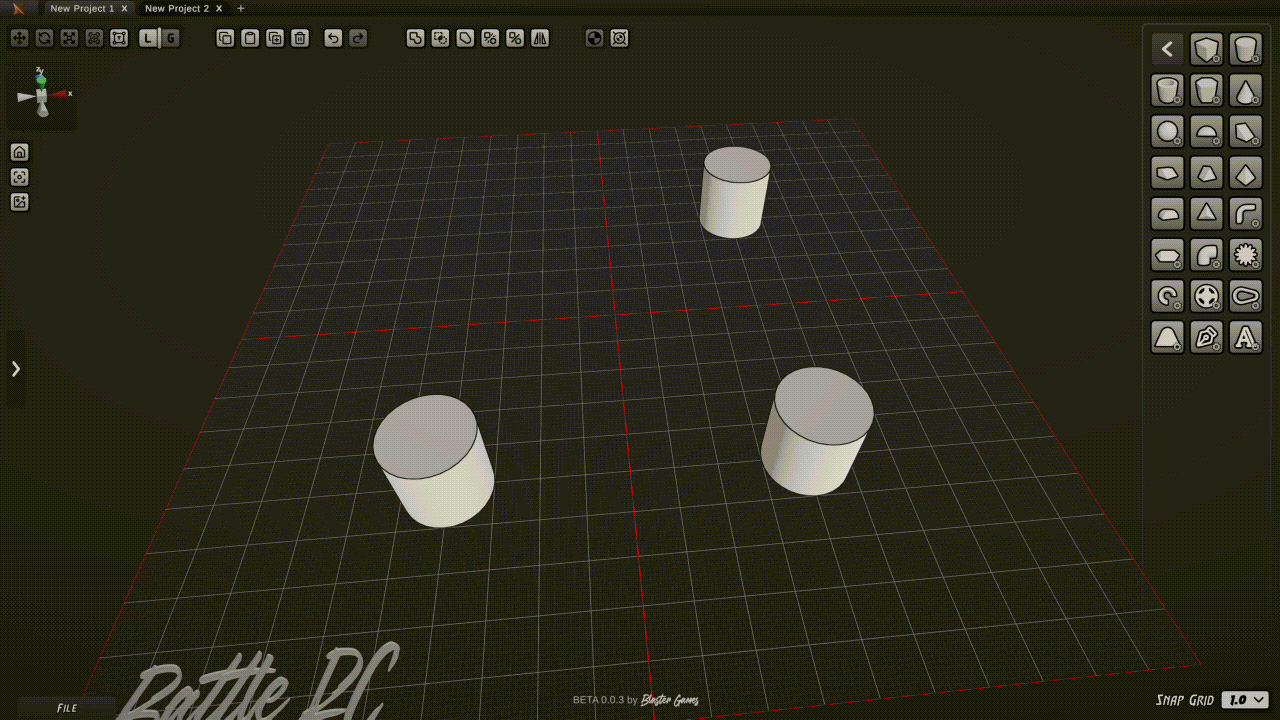Click the Undo arrow
Viewport: 1280px width, 720px height.
tap(333, 38)
